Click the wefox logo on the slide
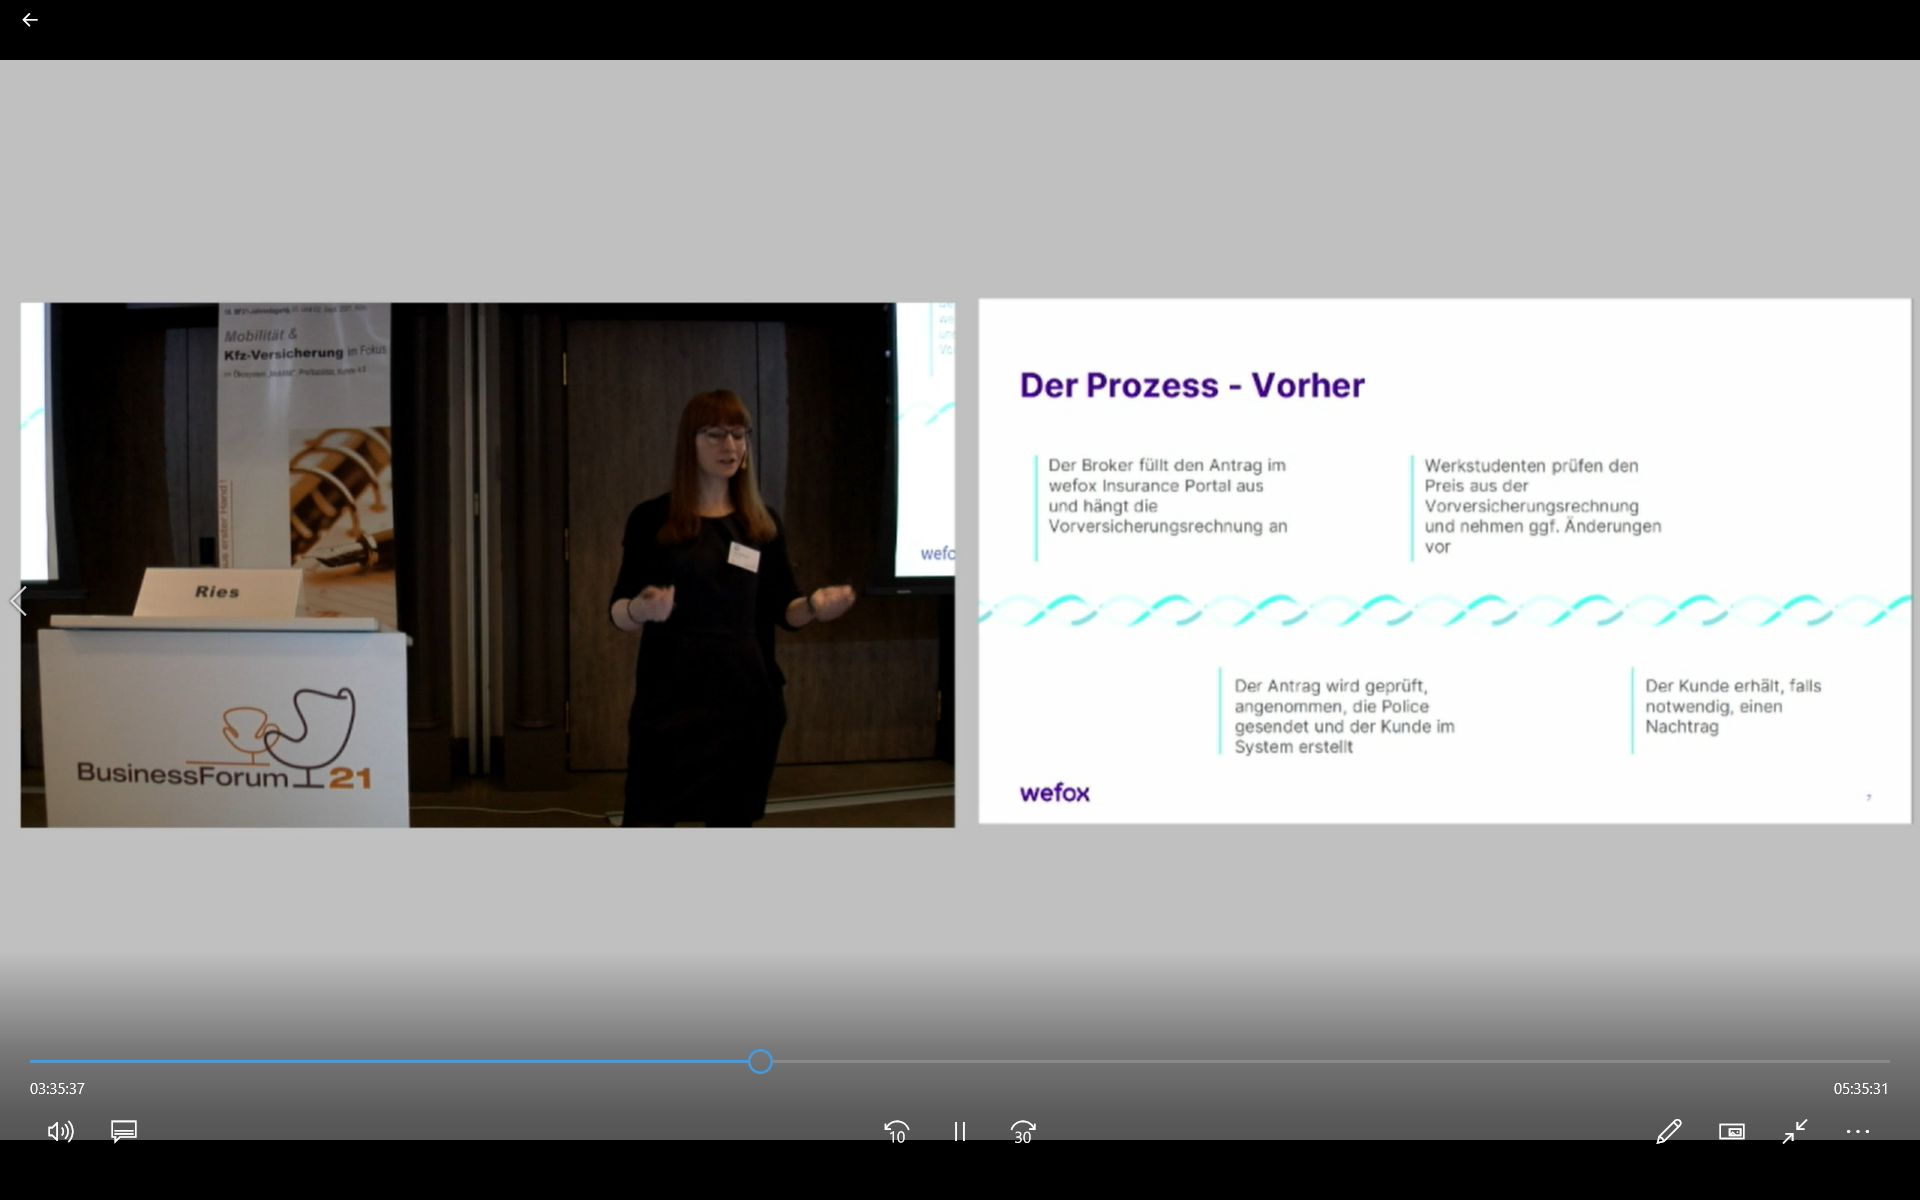 click(1054, 793)
